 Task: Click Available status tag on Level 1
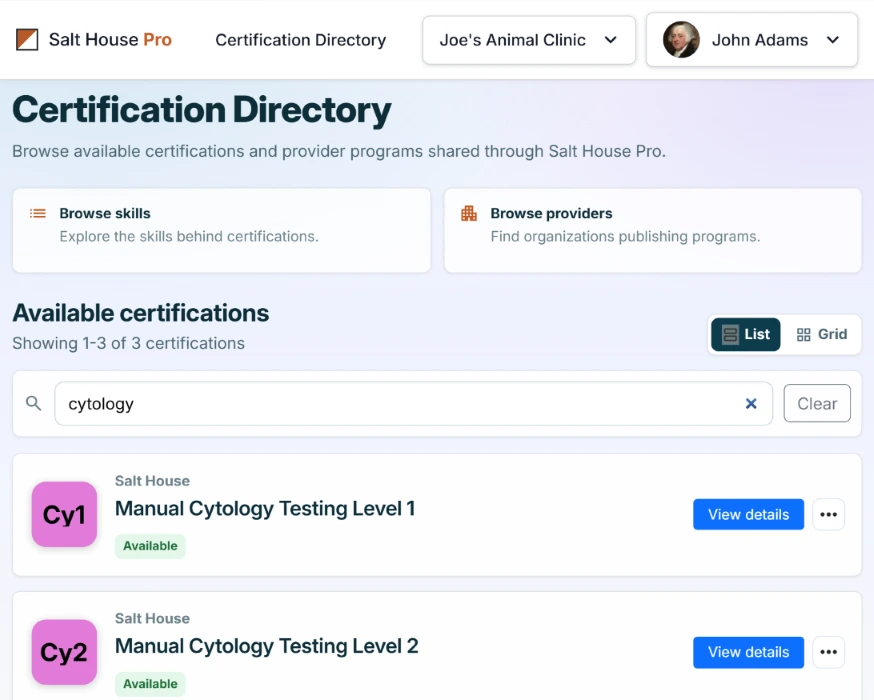[150, 546]
